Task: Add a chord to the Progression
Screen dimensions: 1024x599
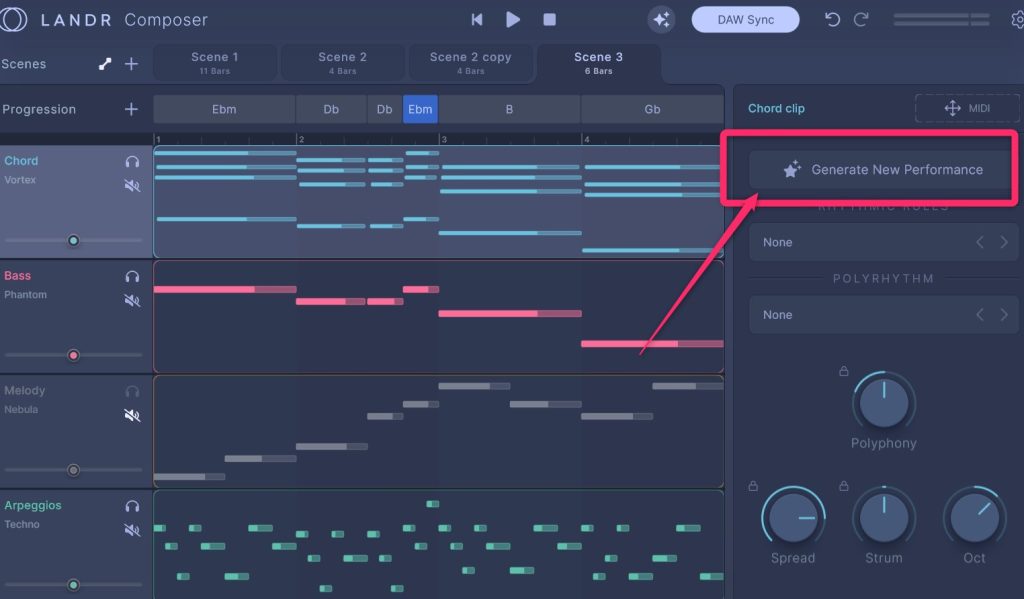Action: click(x=131, y=109)
